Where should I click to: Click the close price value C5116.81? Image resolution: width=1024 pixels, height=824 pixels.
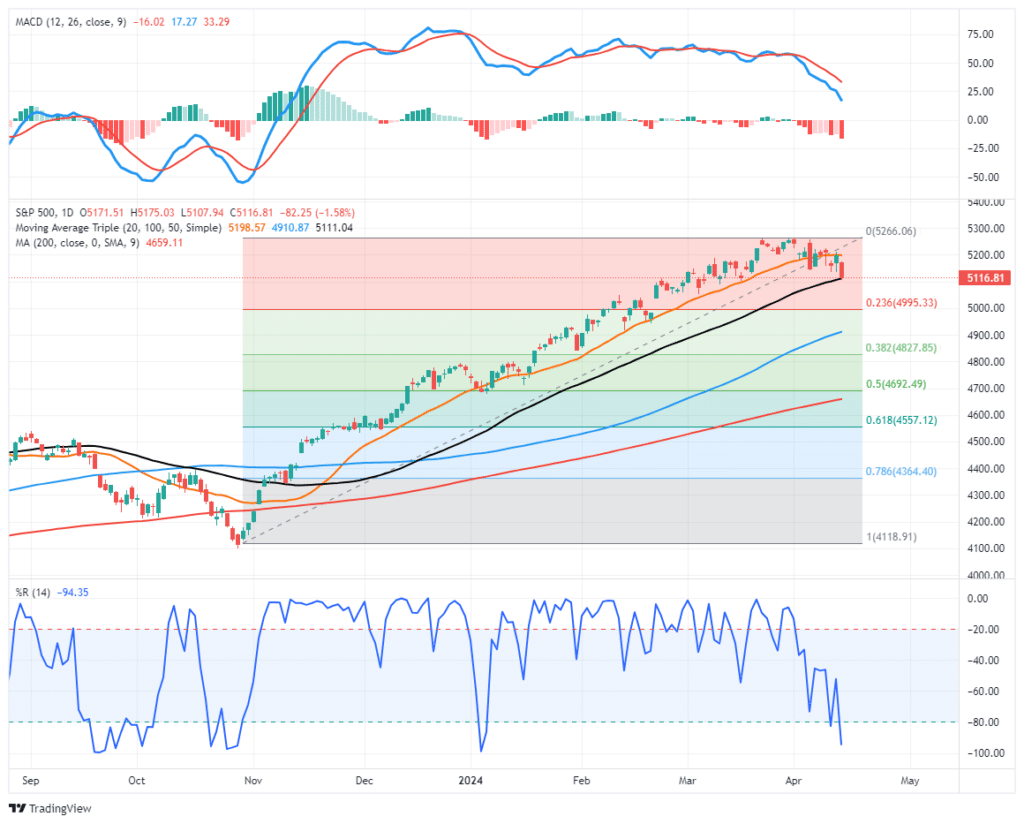click(251, 213)
